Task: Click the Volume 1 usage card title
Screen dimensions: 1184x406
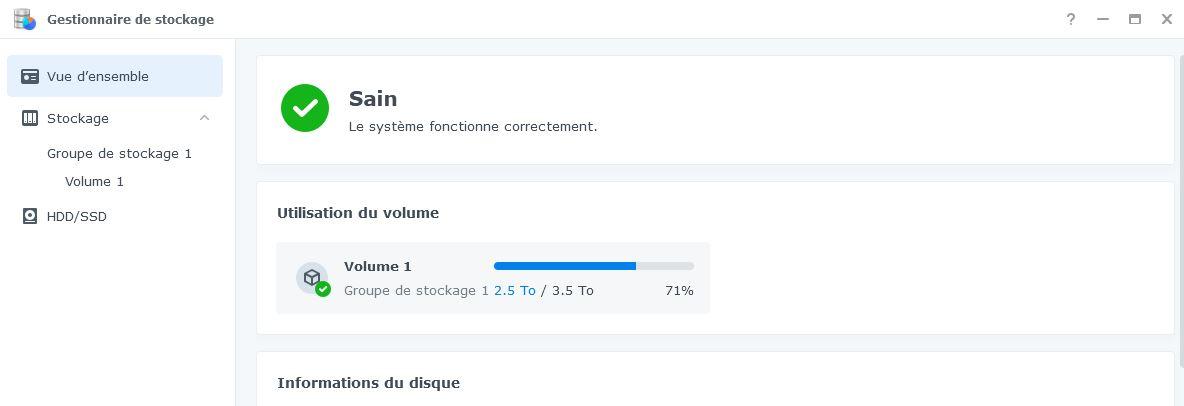Action: click(378, 266)
